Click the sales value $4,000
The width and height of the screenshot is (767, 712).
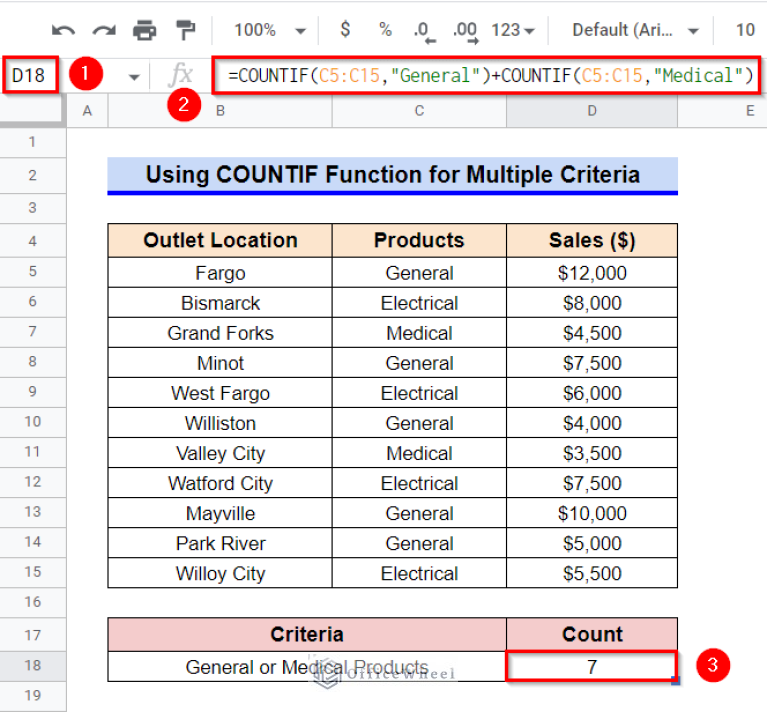592,423
